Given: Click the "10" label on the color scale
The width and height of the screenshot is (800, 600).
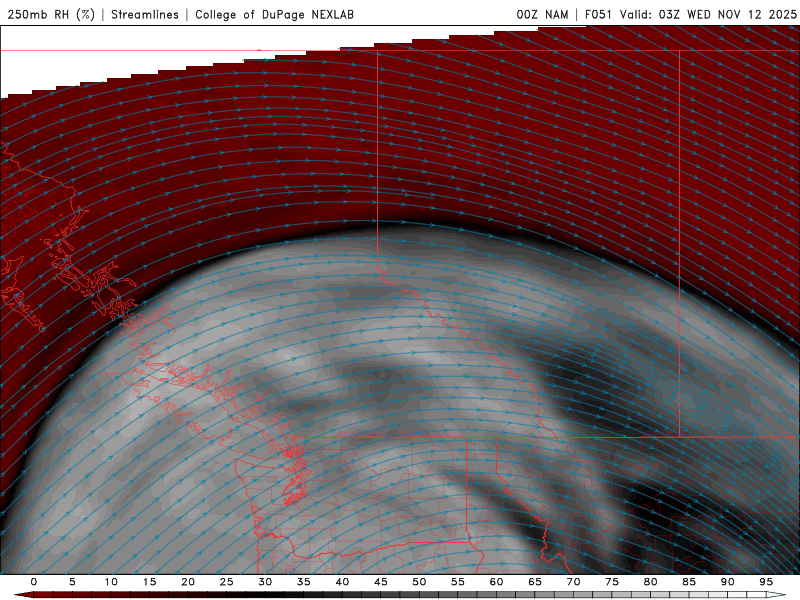Looking at the screenshot, I should (111, 582).
